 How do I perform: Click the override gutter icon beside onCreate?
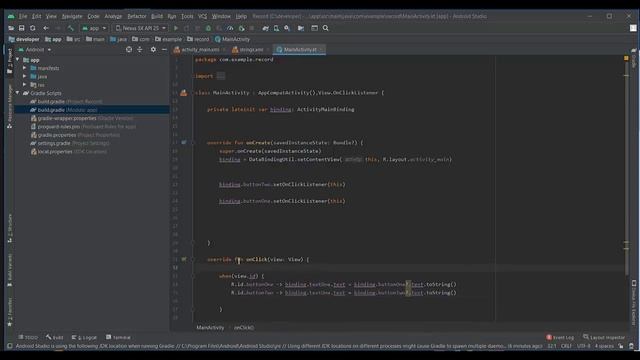click(x=184, y=142)
